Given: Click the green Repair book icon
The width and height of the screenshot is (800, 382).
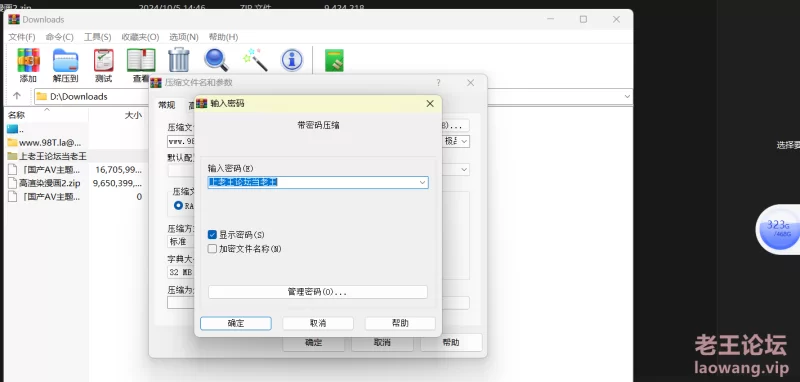Looking at the screenshot, I should [x=334, y=60].
